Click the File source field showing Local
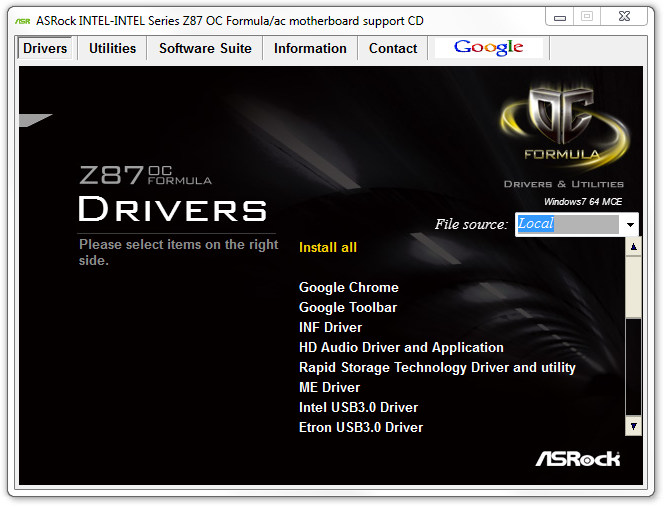Image resolution: width=667 pixels, height=509 pixels. tap(568, 224)
